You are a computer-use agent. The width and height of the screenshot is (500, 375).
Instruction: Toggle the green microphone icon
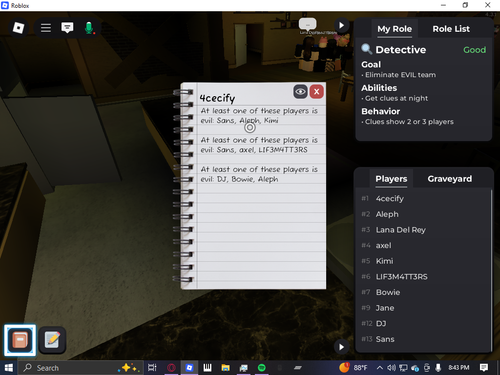coord(89,28)
